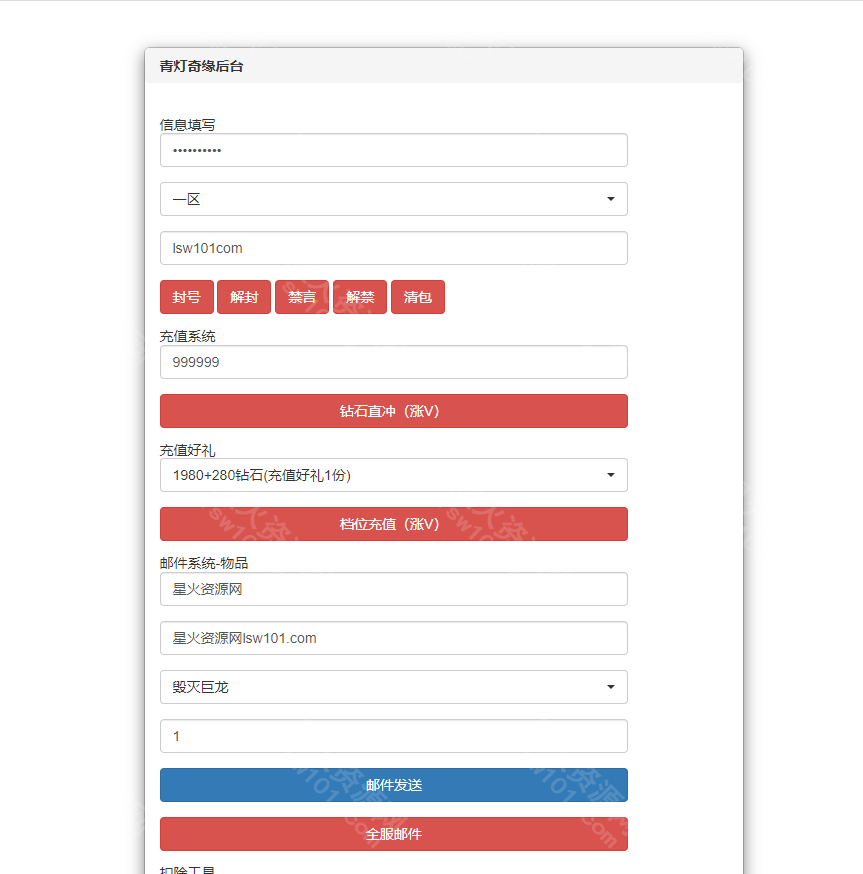Click the masked password input field

393,150
